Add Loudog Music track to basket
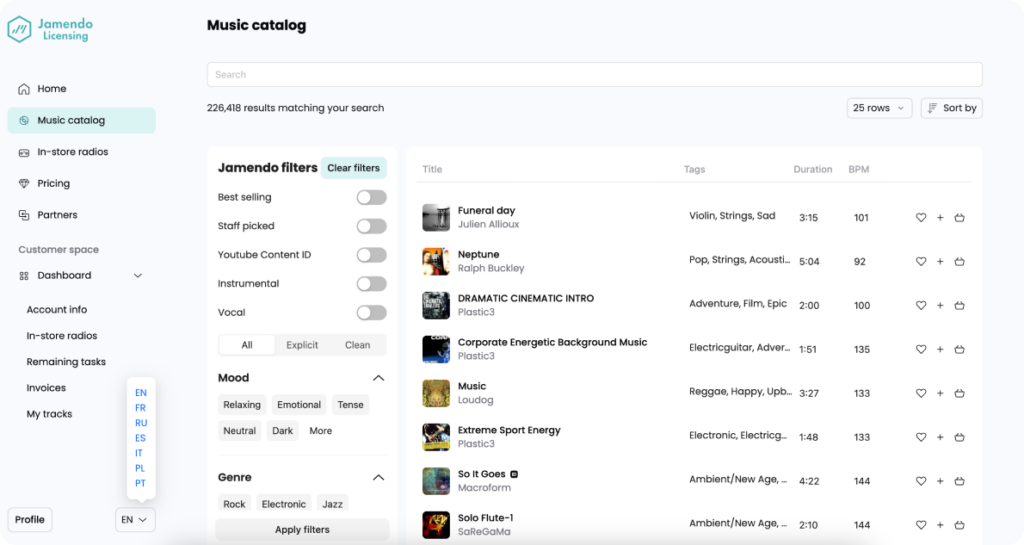1024x545 pixels. click(959, 393)
